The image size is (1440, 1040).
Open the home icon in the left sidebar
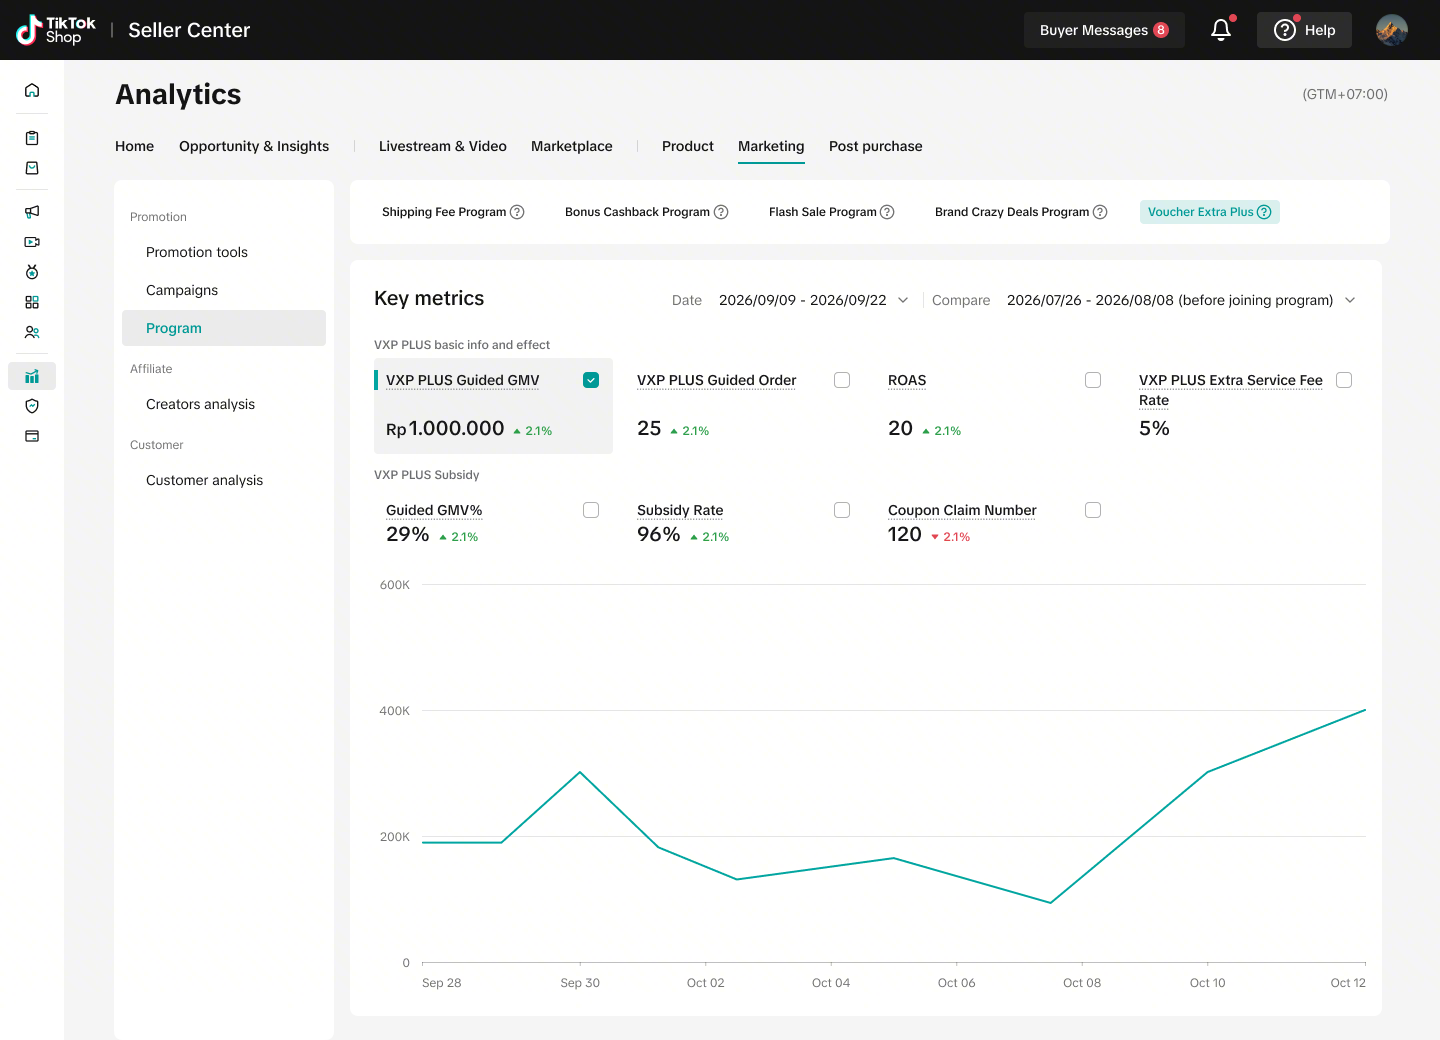[32, 90]
